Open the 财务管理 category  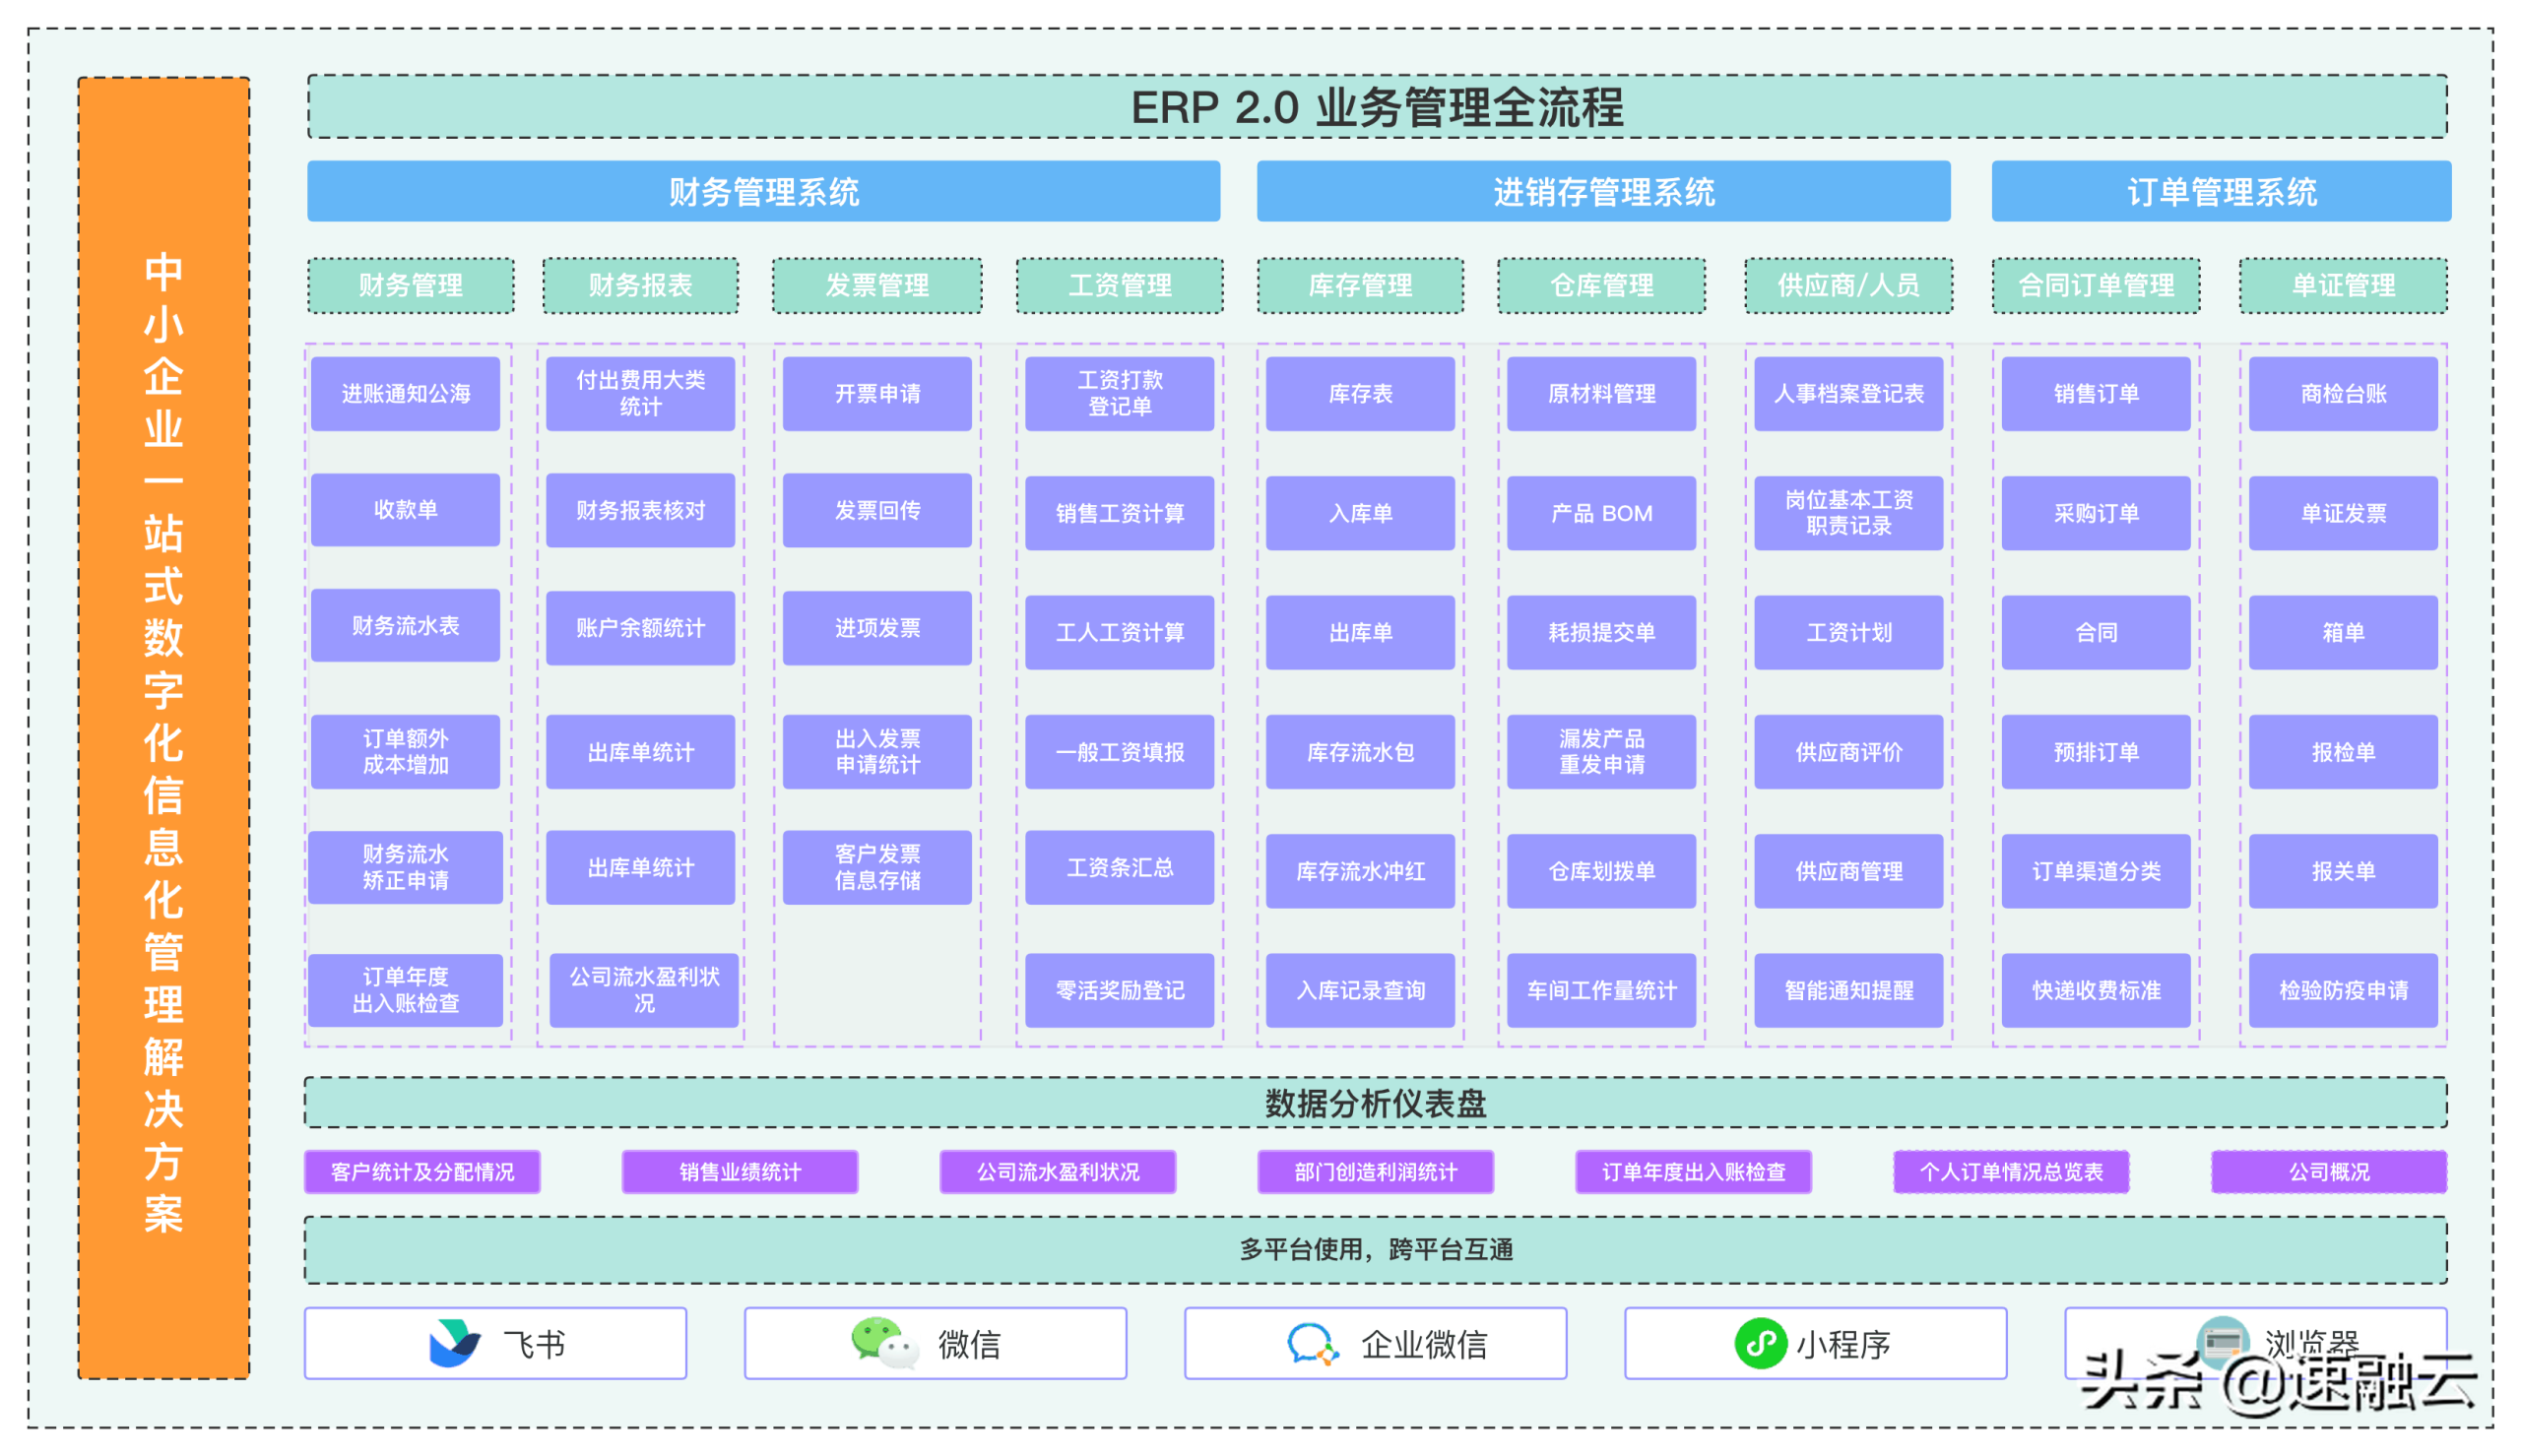[411, 286]
